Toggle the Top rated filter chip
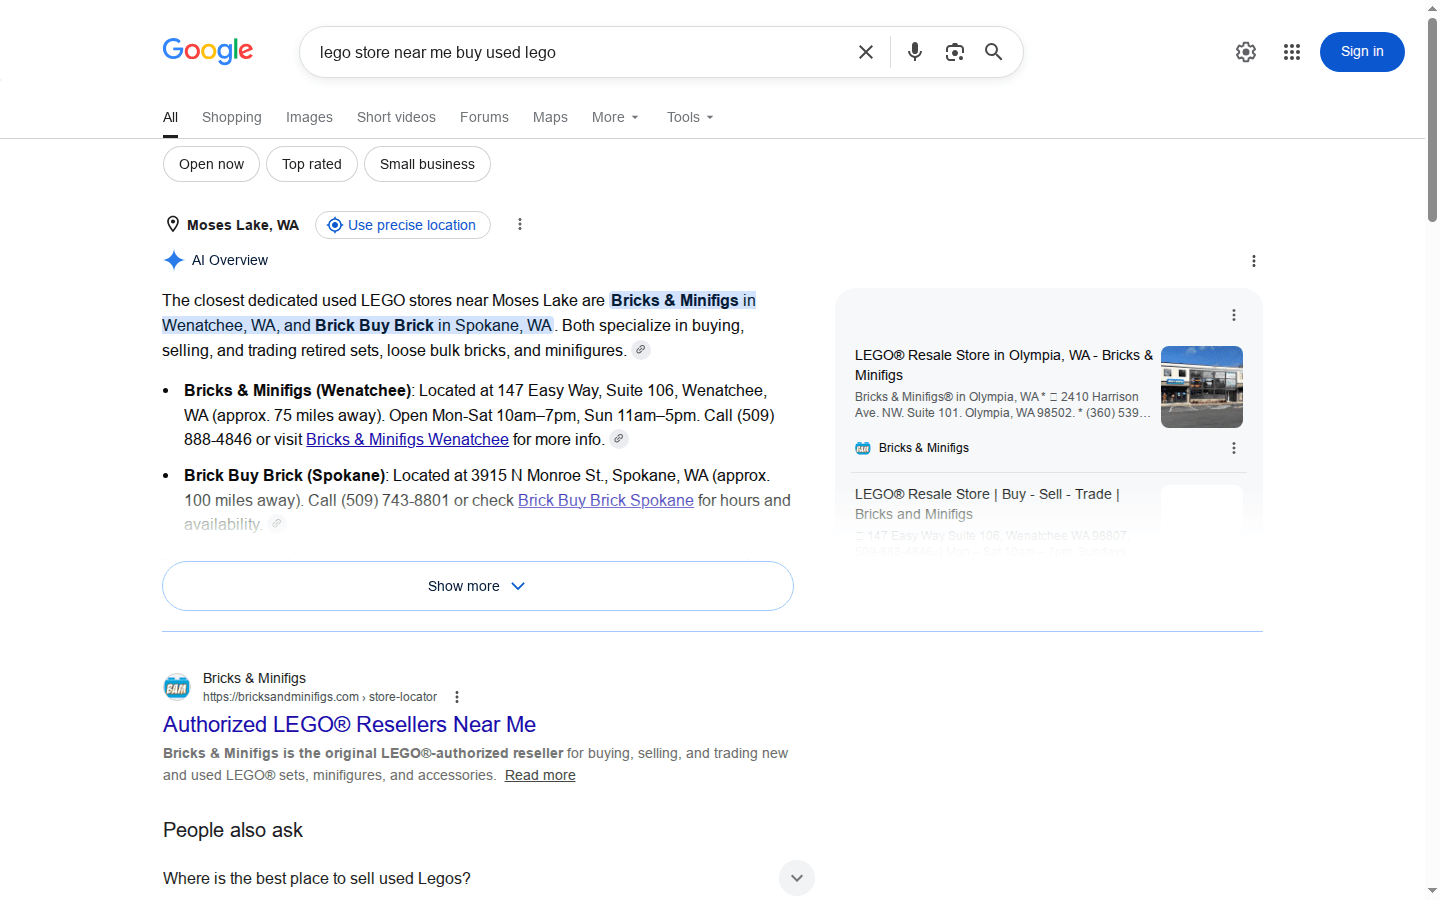Viewport: 1440px width, 900px height. click(312, 164)
